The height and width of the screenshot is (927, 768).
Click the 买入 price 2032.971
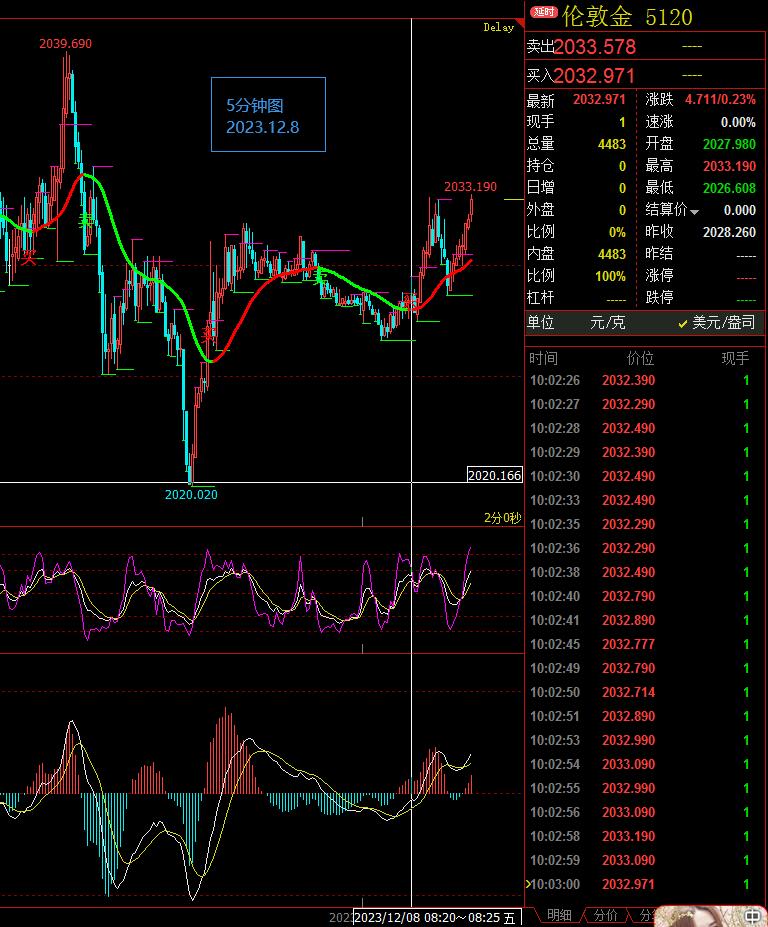(x=594, y=76)
